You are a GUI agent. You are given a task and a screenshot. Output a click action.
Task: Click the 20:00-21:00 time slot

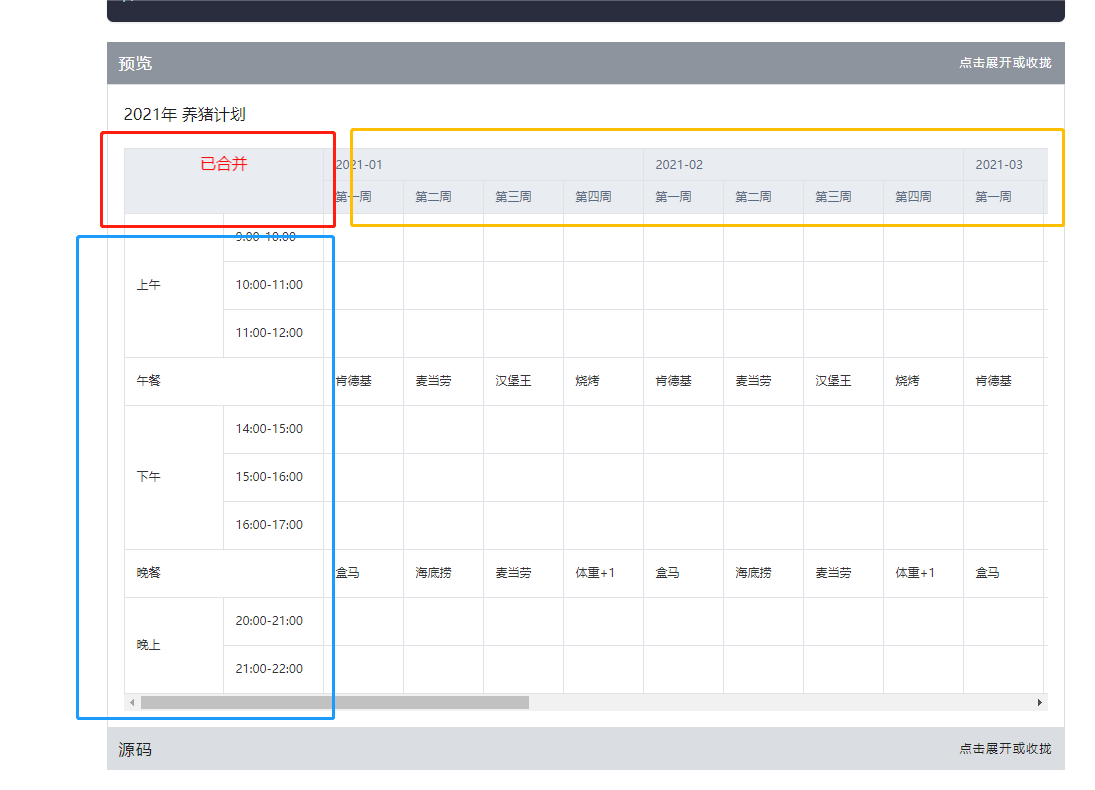pyautogui.click(x=273, y=621)
